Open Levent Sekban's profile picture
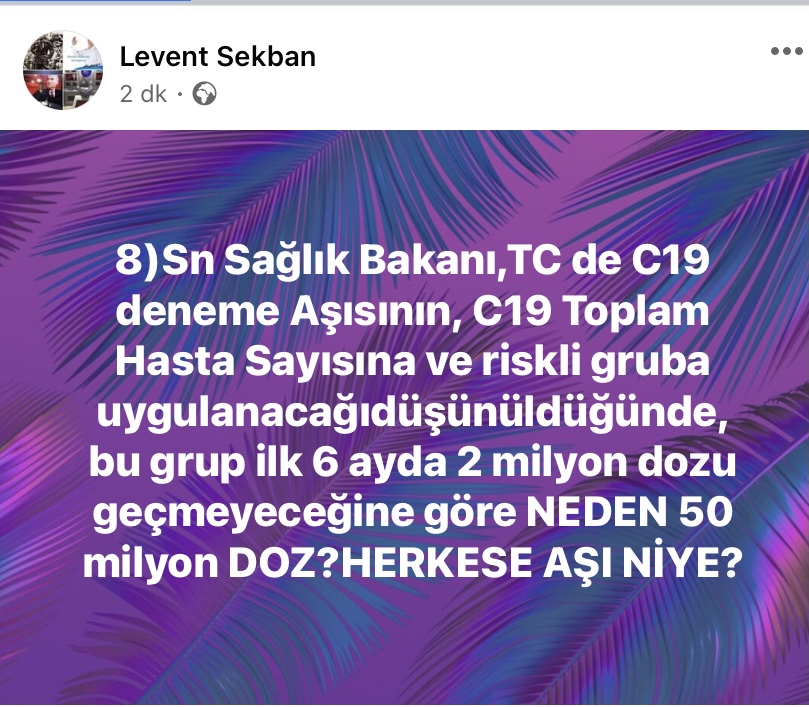809x707 pixels. point(63,70)
